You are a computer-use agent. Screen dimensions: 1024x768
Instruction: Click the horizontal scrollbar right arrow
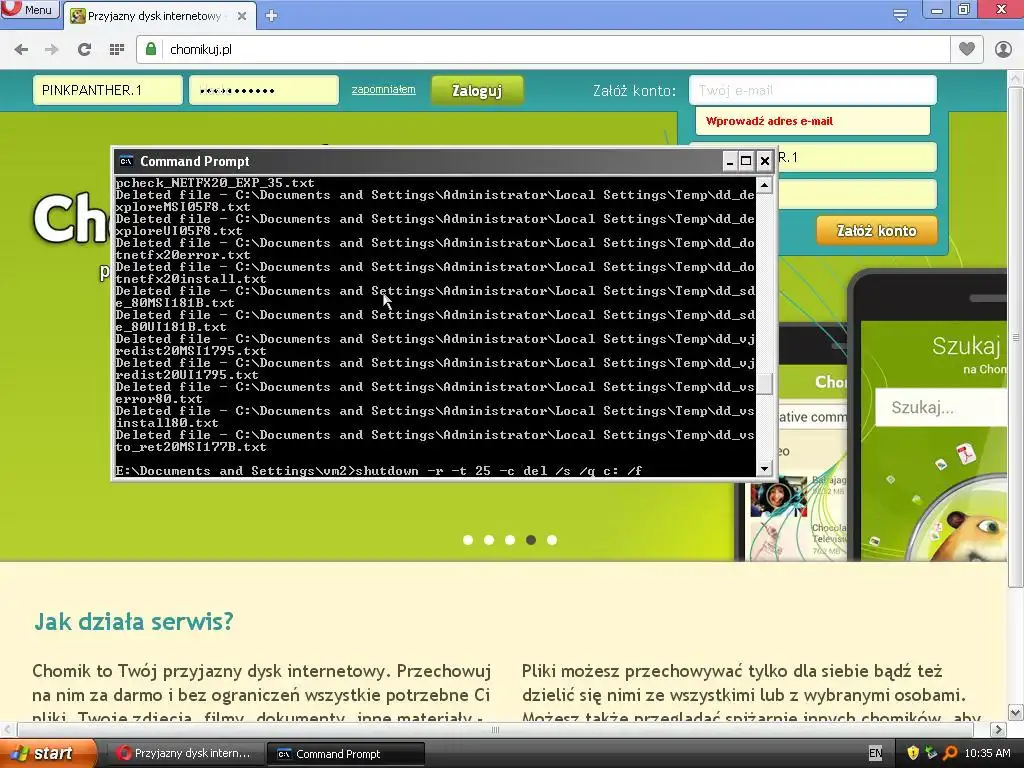click(x=999, y=729)
